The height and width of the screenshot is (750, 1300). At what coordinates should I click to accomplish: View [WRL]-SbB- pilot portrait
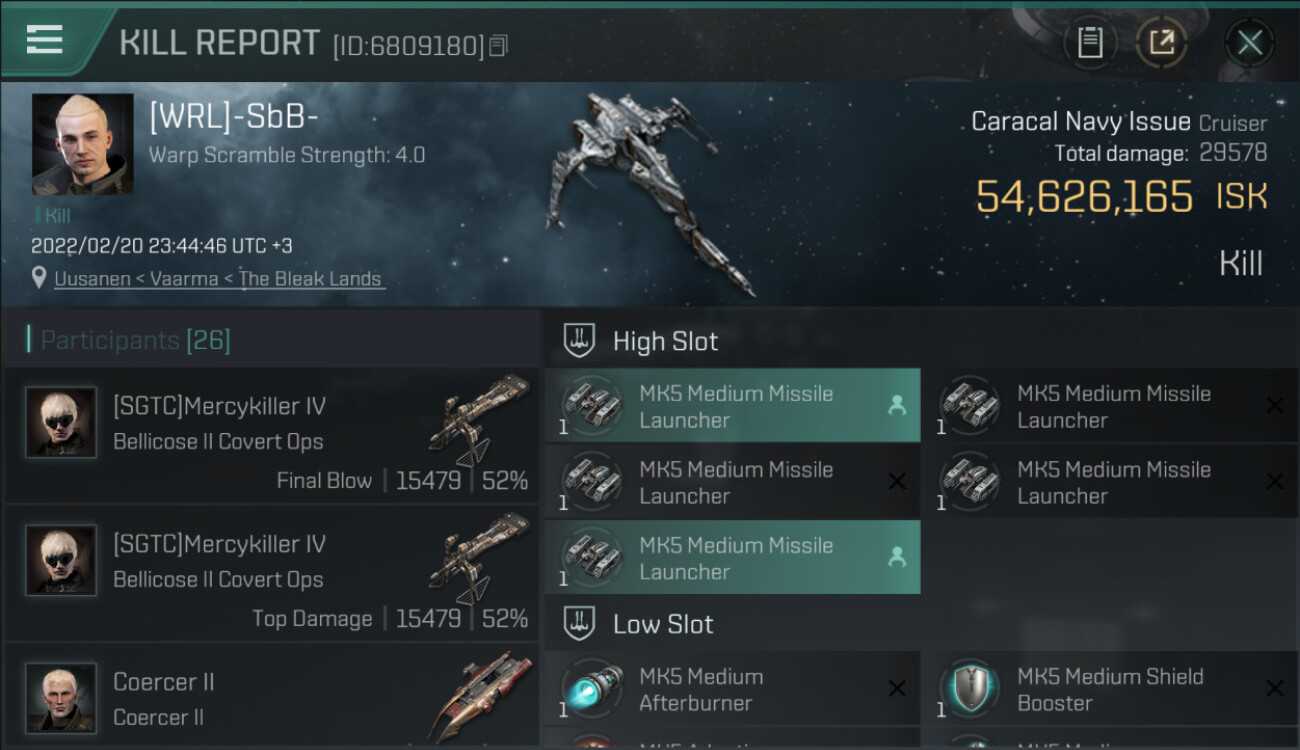[x=82, y=144]
